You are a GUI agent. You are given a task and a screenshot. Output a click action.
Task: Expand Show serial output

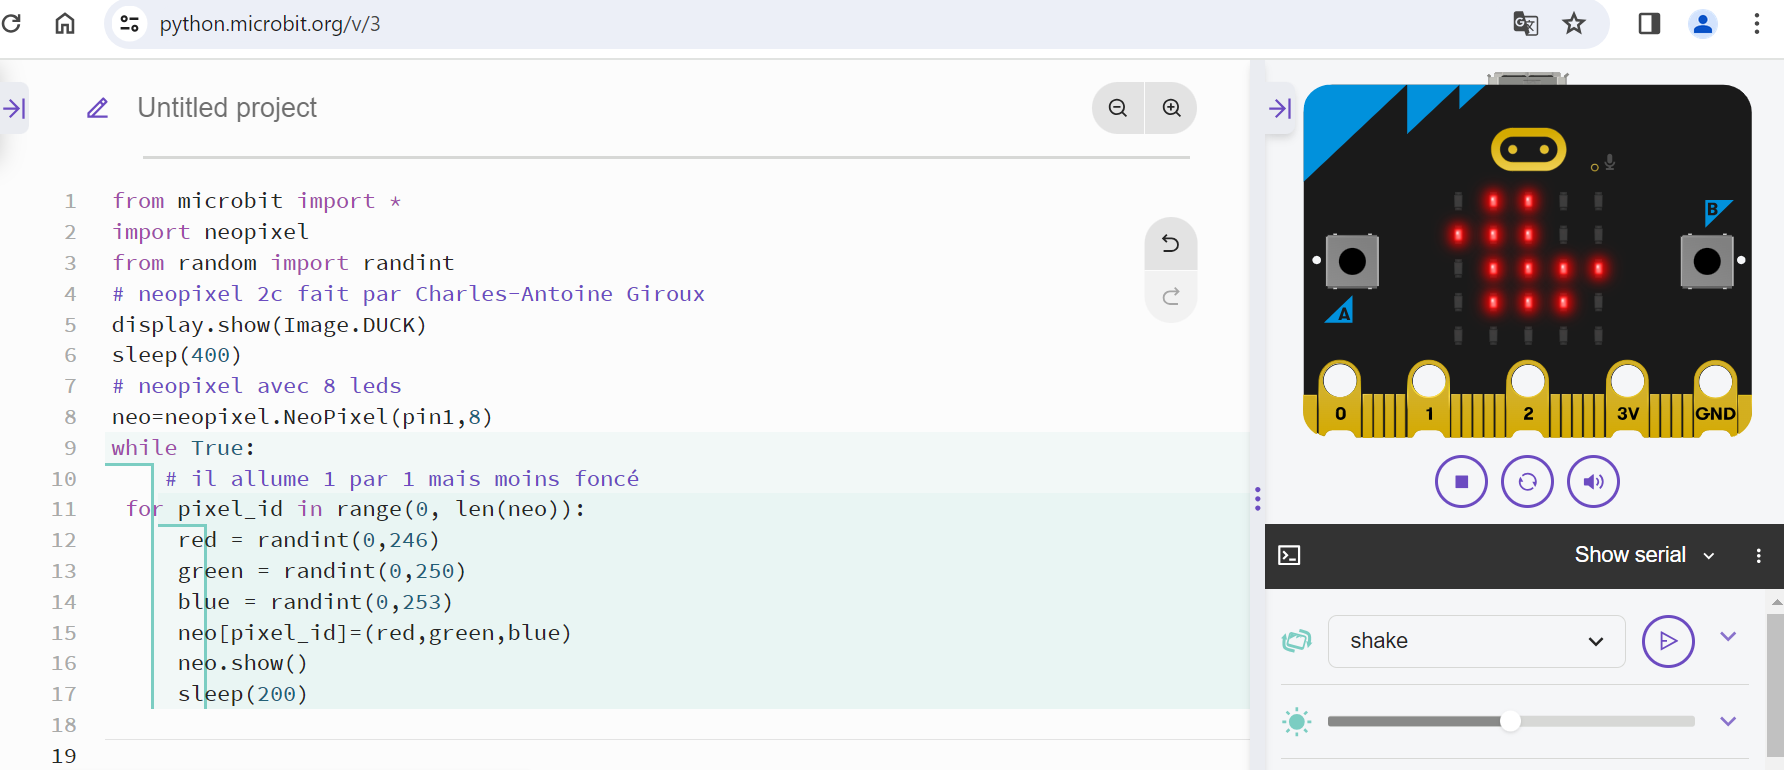point(1645,555)
